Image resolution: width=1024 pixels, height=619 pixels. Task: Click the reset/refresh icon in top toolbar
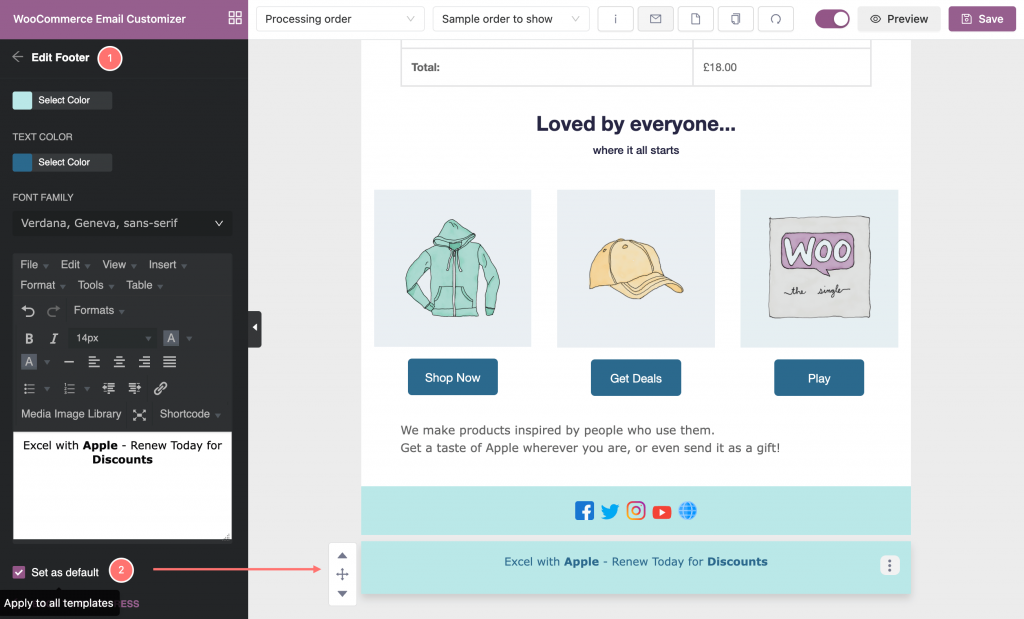point(776,19)
